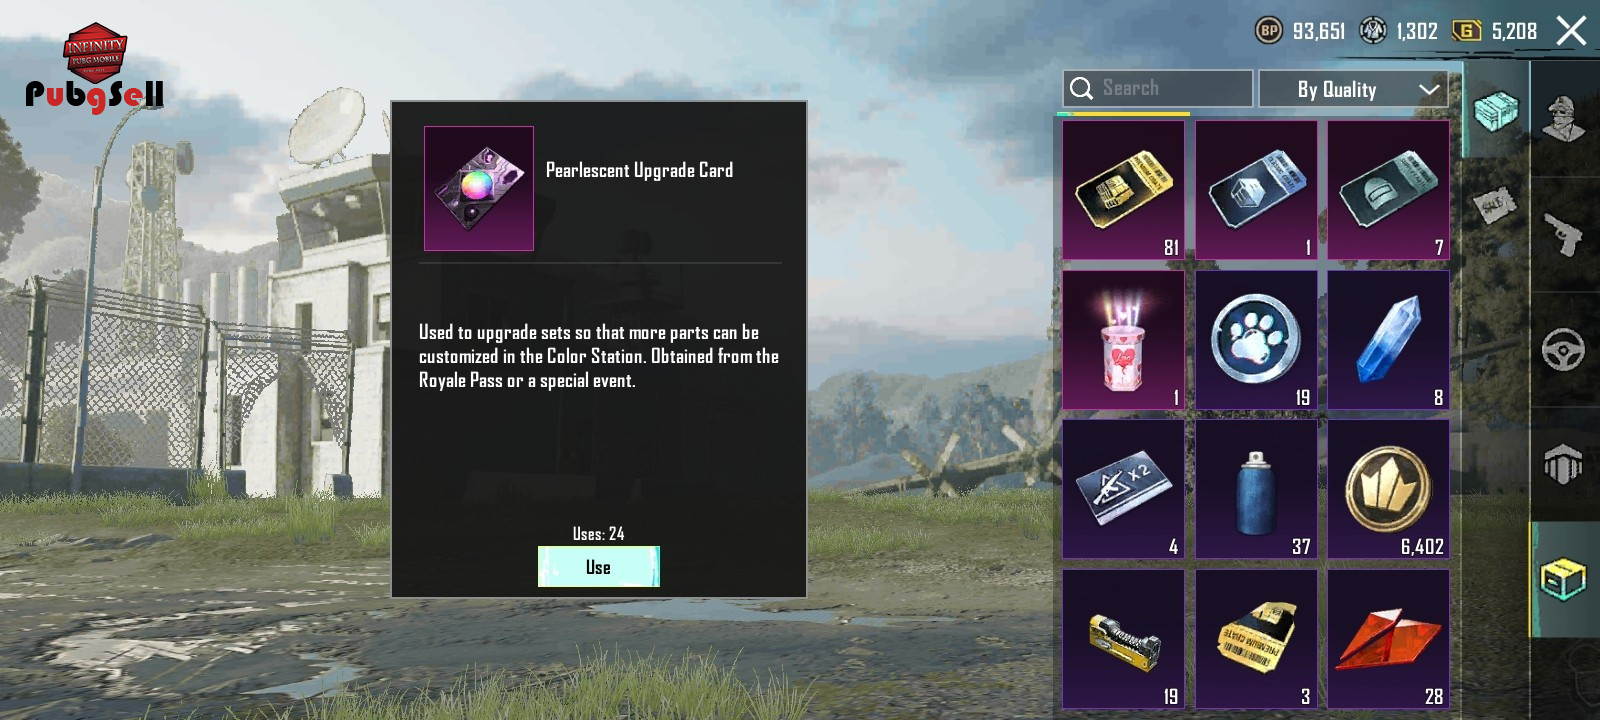Select the gold crown coin item
Viewport: 1600px width, 720px height.
1388,489
